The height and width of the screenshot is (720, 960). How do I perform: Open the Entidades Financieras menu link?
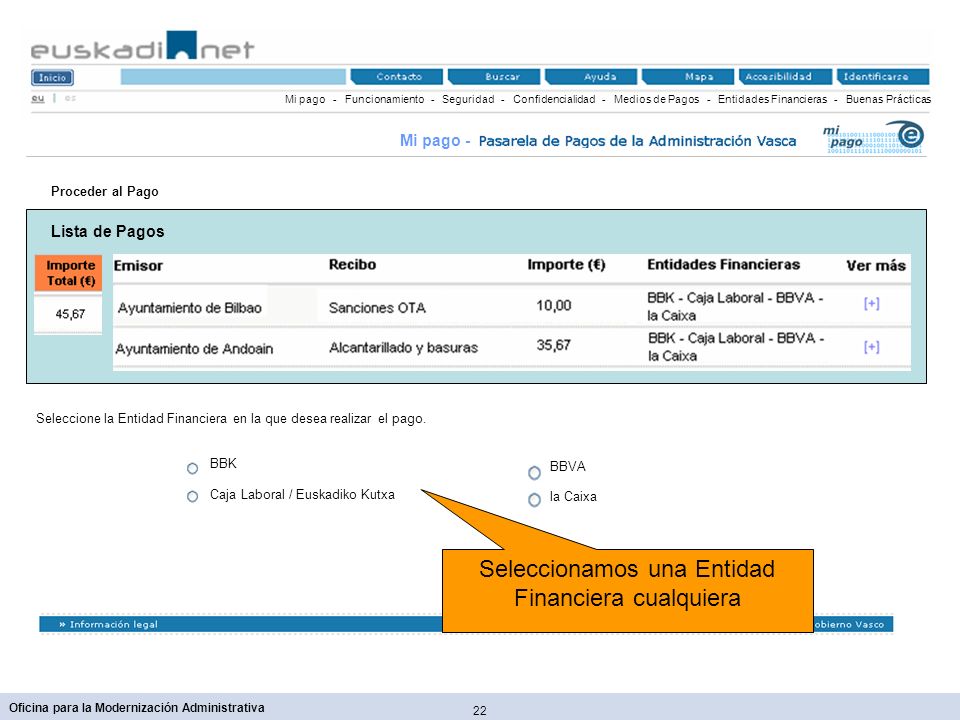(x=772, y=99)
